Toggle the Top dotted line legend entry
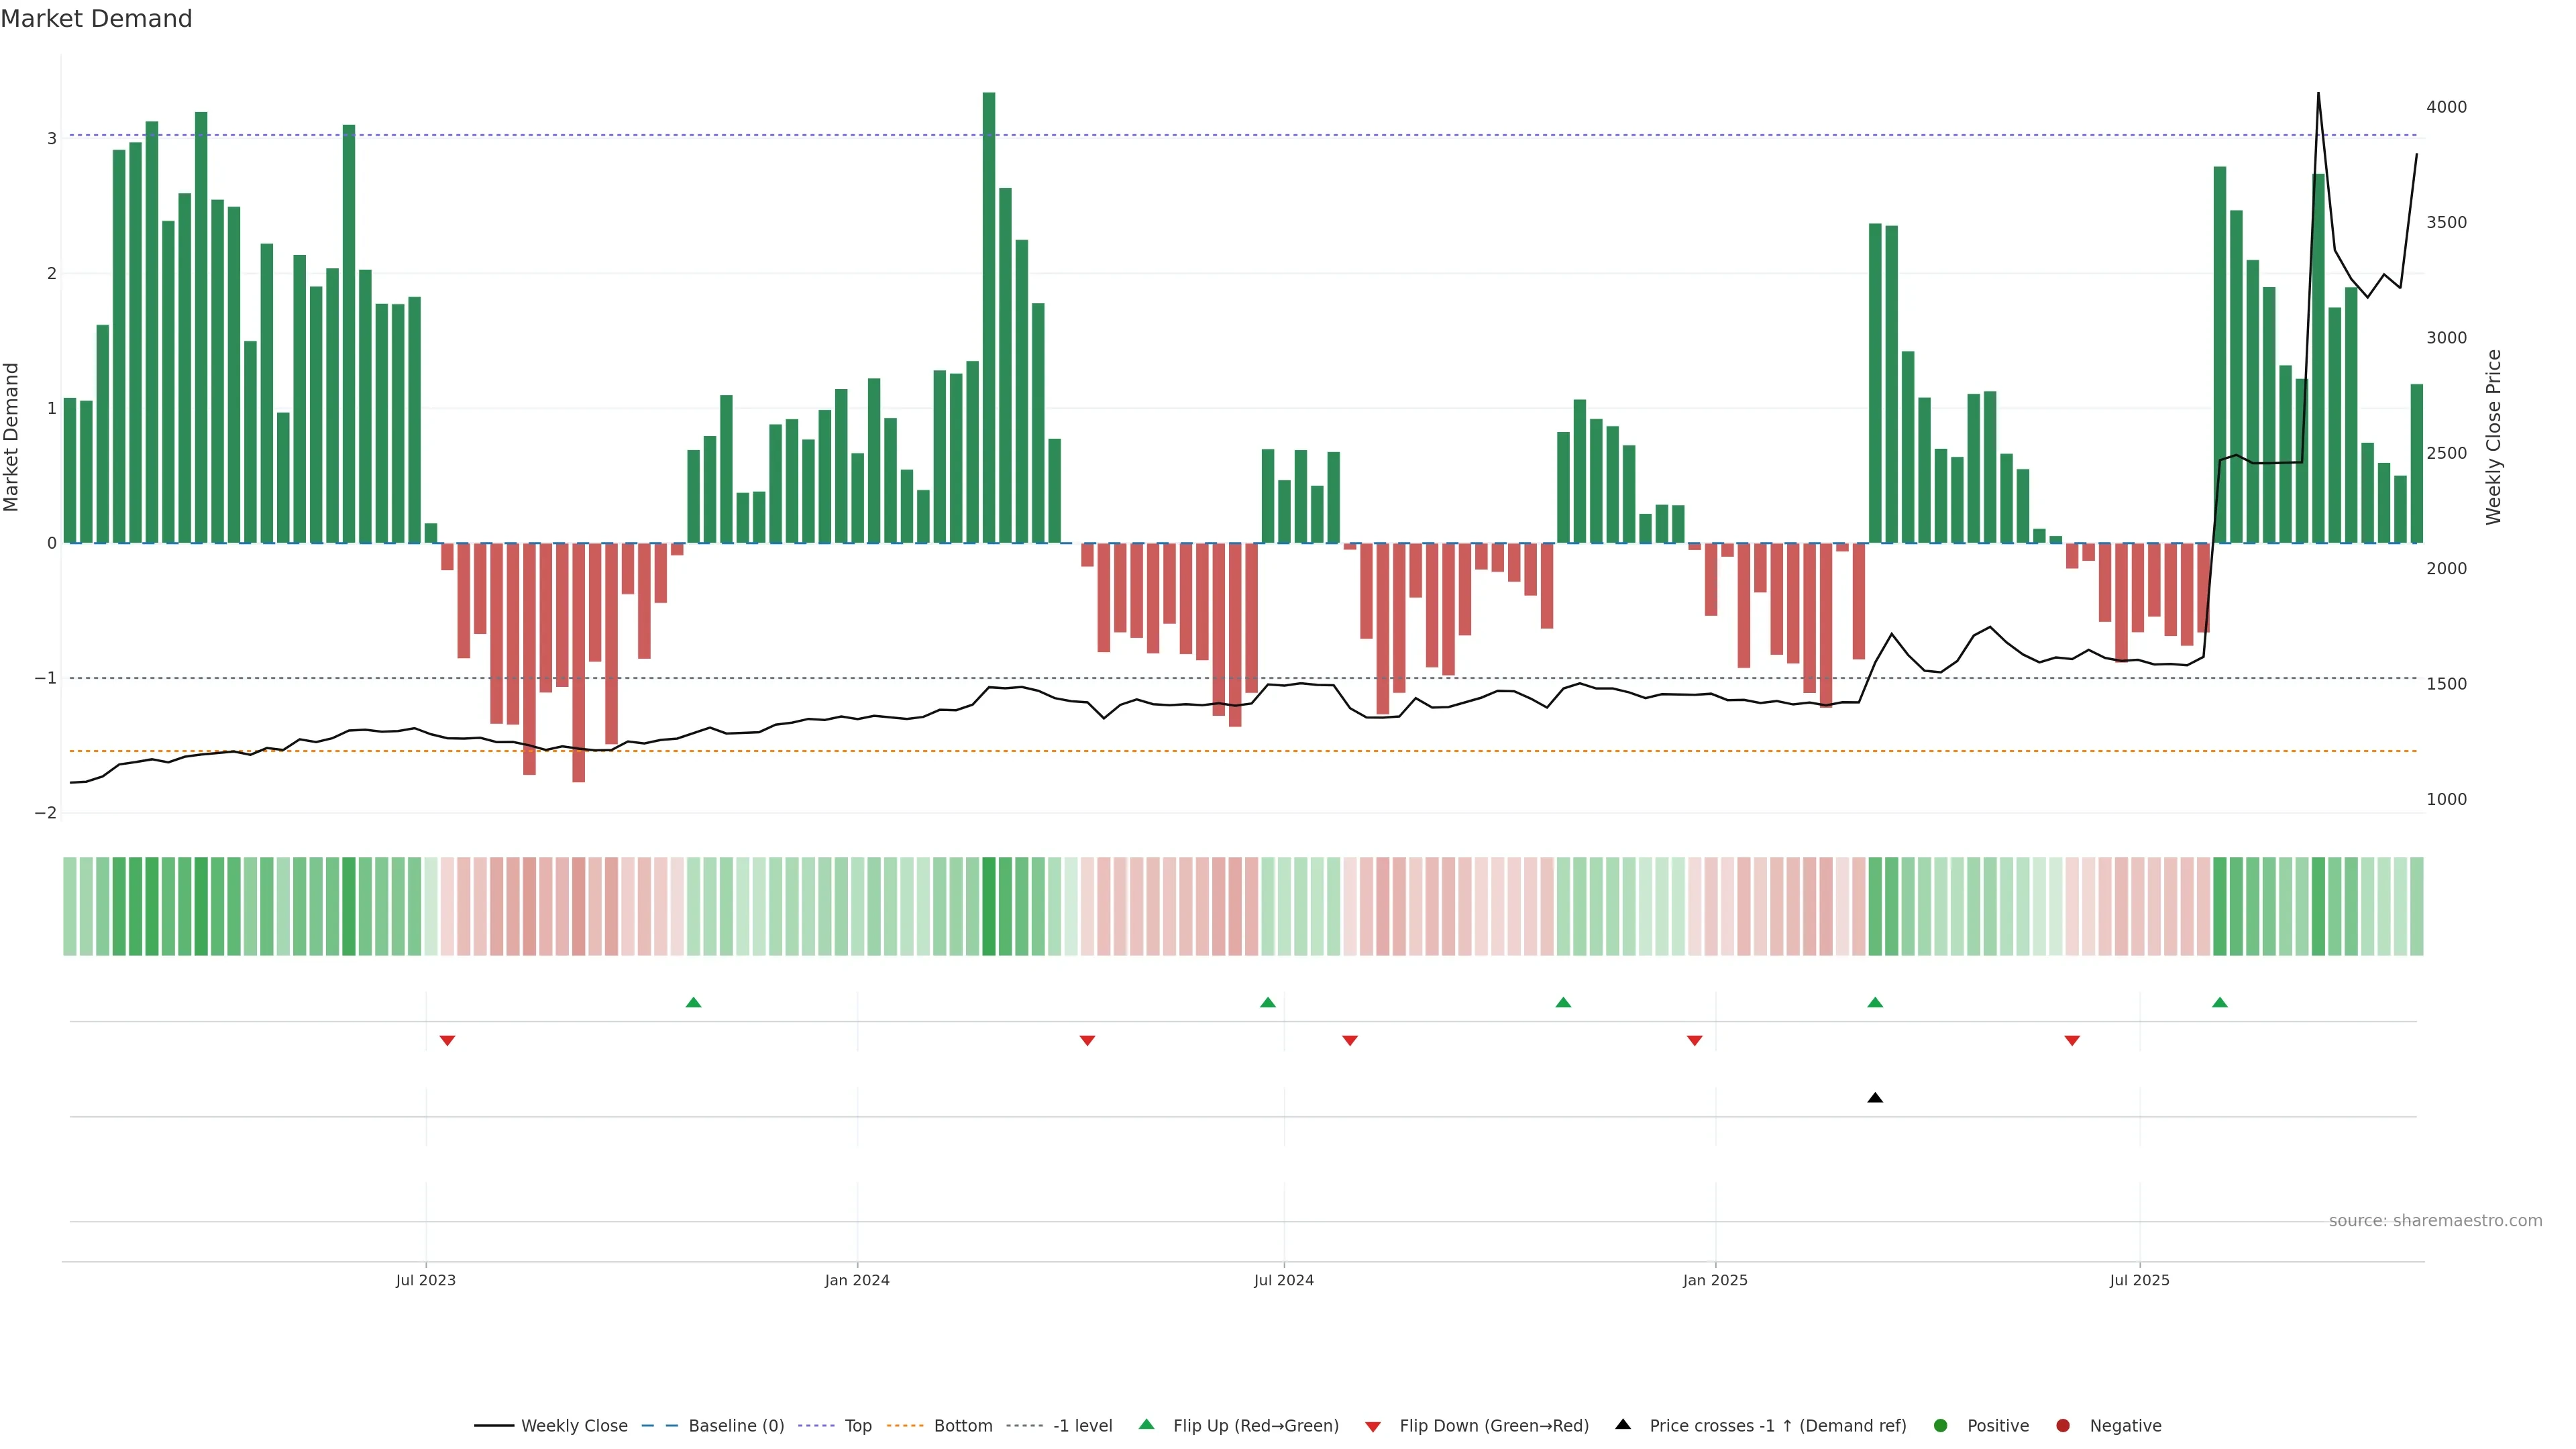The width and height of the screenshot is (2576, 1449). 857,1425
